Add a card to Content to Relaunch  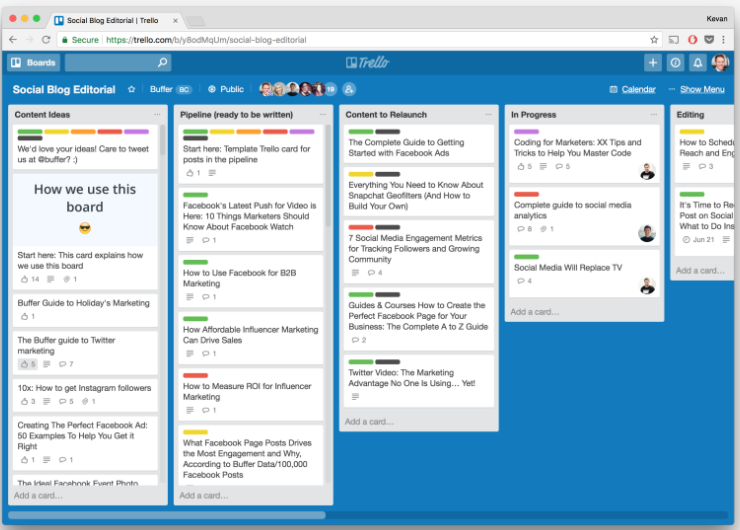tap(369, 421)
